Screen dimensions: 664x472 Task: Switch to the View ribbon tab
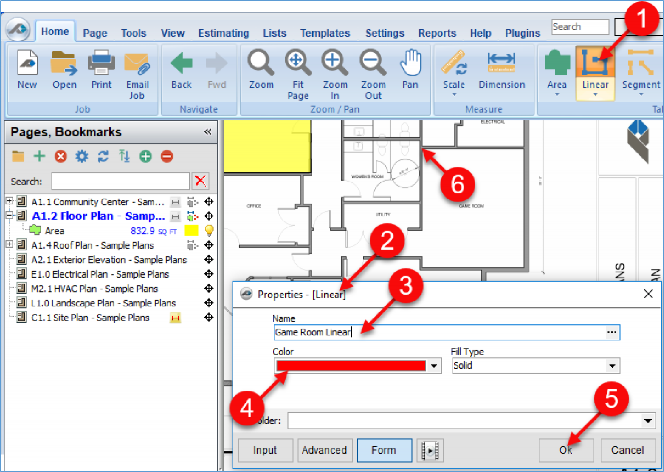point(172,33)
